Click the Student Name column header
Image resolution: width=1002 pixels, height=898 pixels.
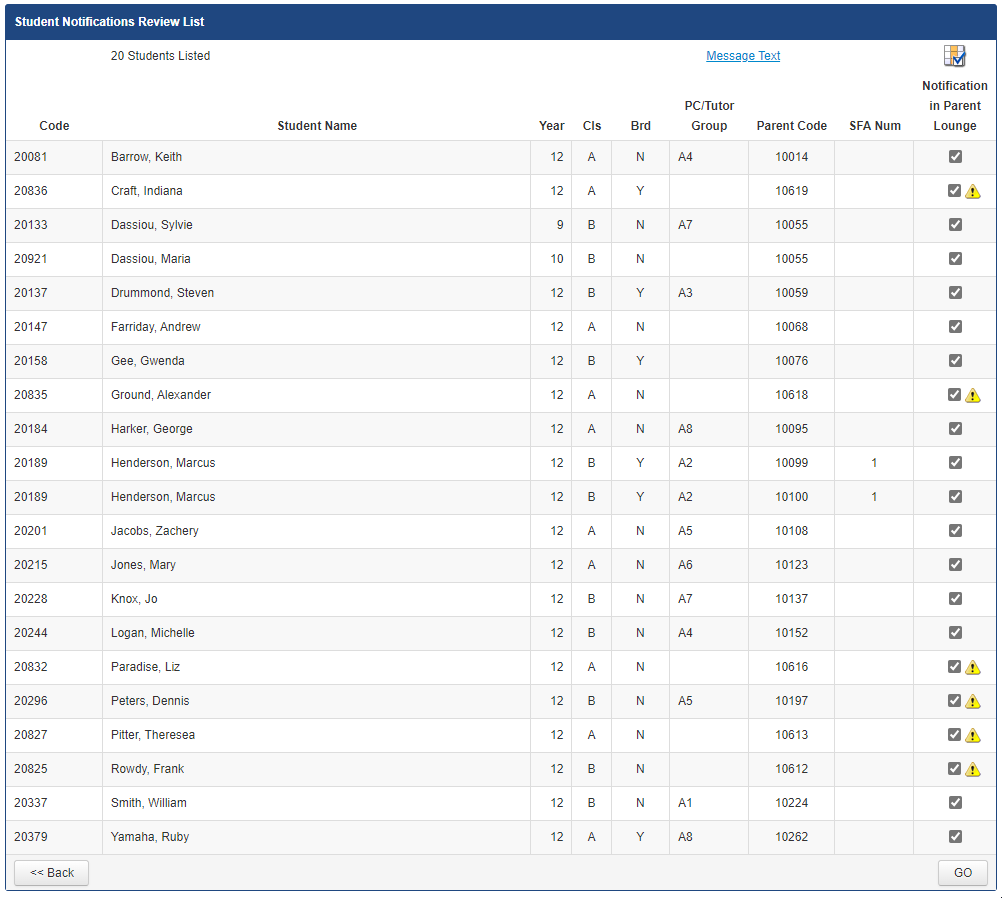317,126
